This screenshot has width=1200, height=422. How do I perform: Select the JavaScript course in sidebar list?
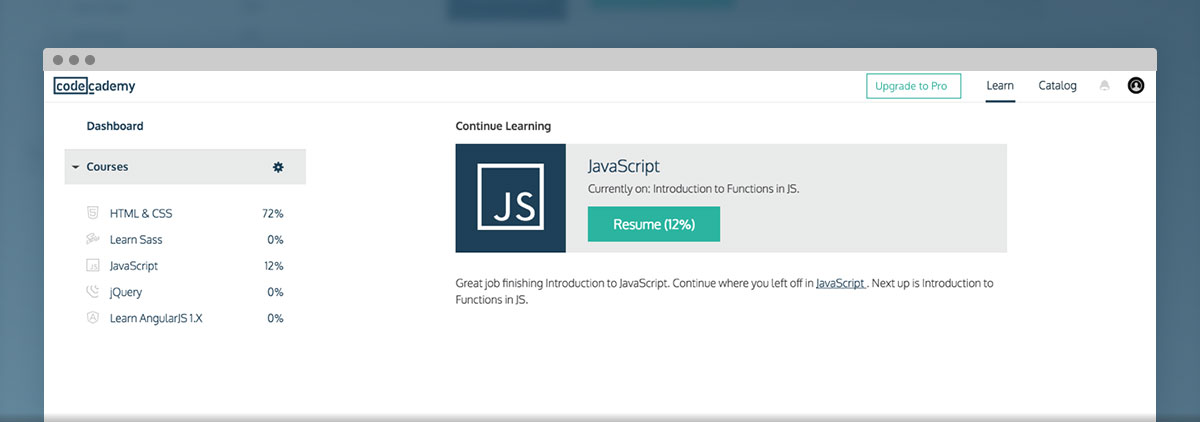134,266
